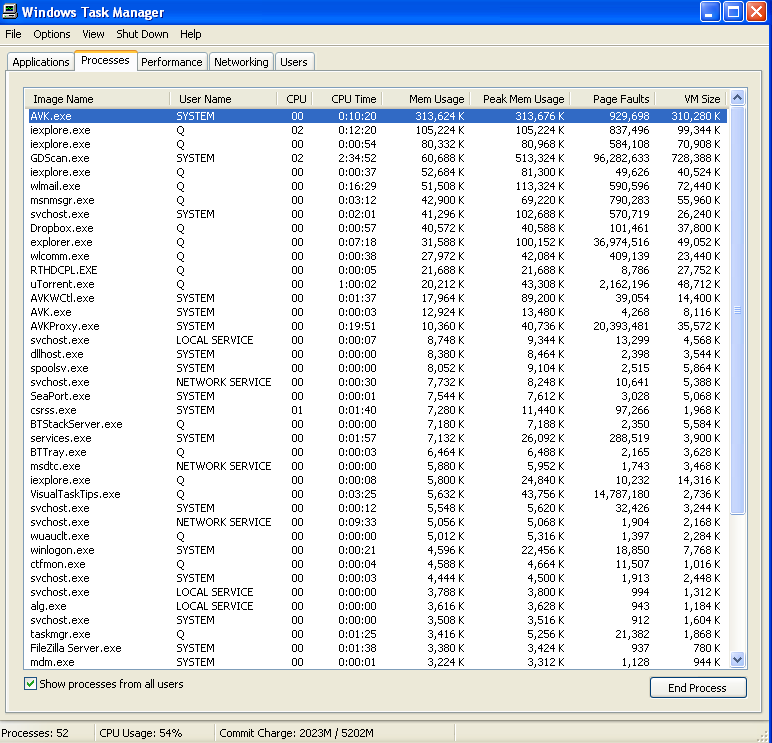Select the mdm.exe process
The image size is (772, 743).
pos(377,662)
